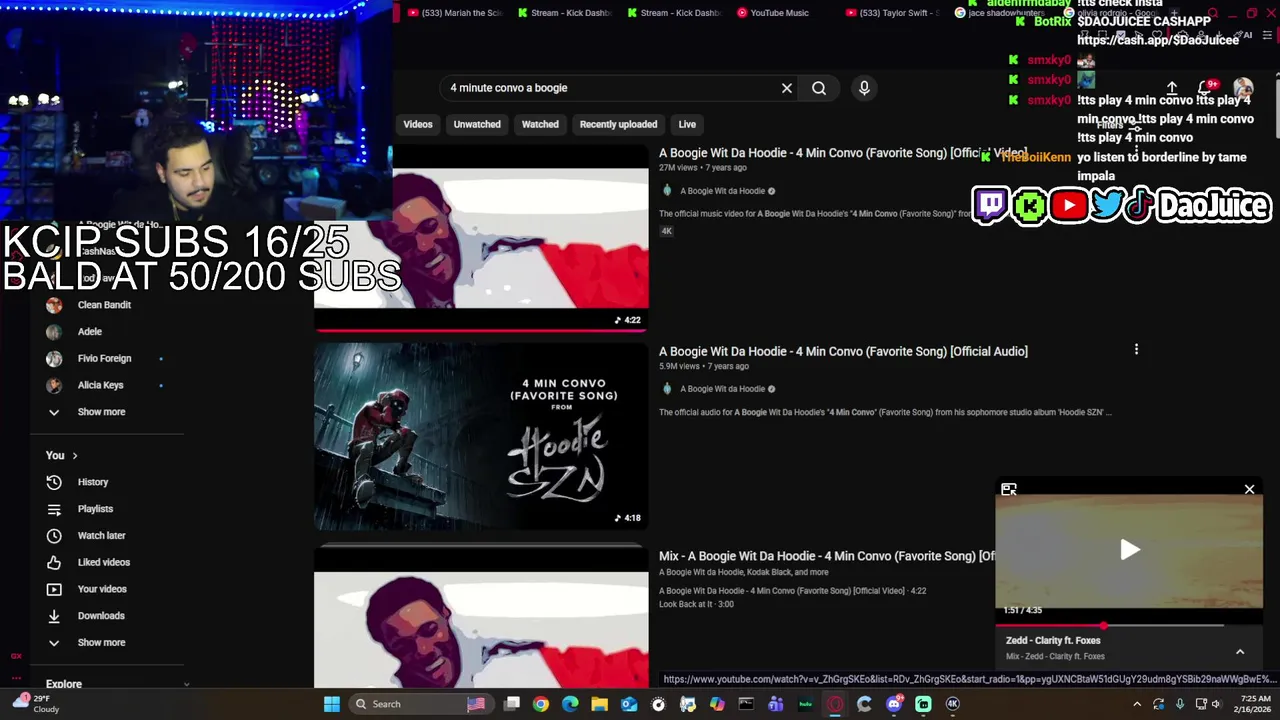Start voice search with microphone icon
This screenshot has height=720, width=1280.
[x=864, y=88]
